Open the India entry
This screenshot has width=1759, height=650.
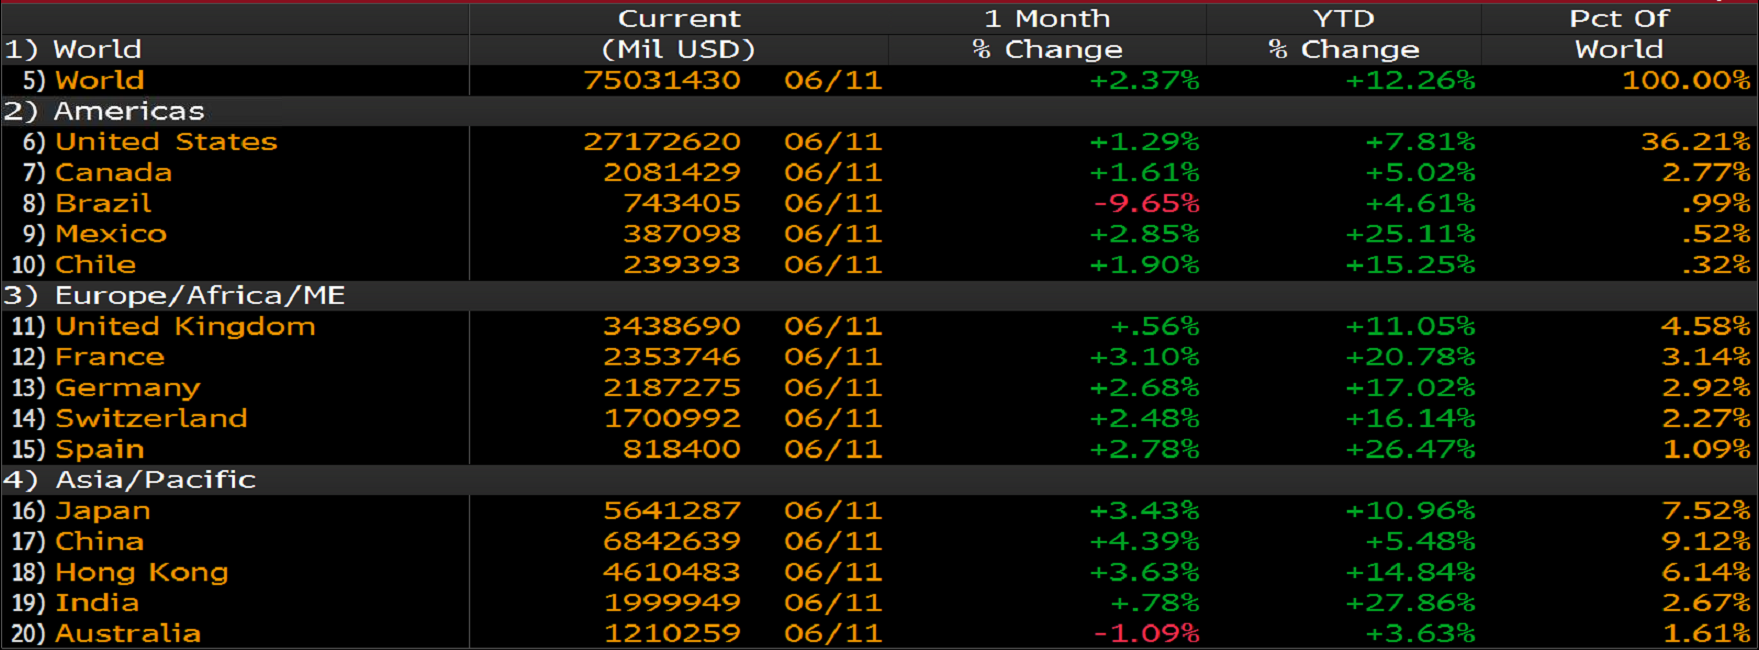[97, 603]
